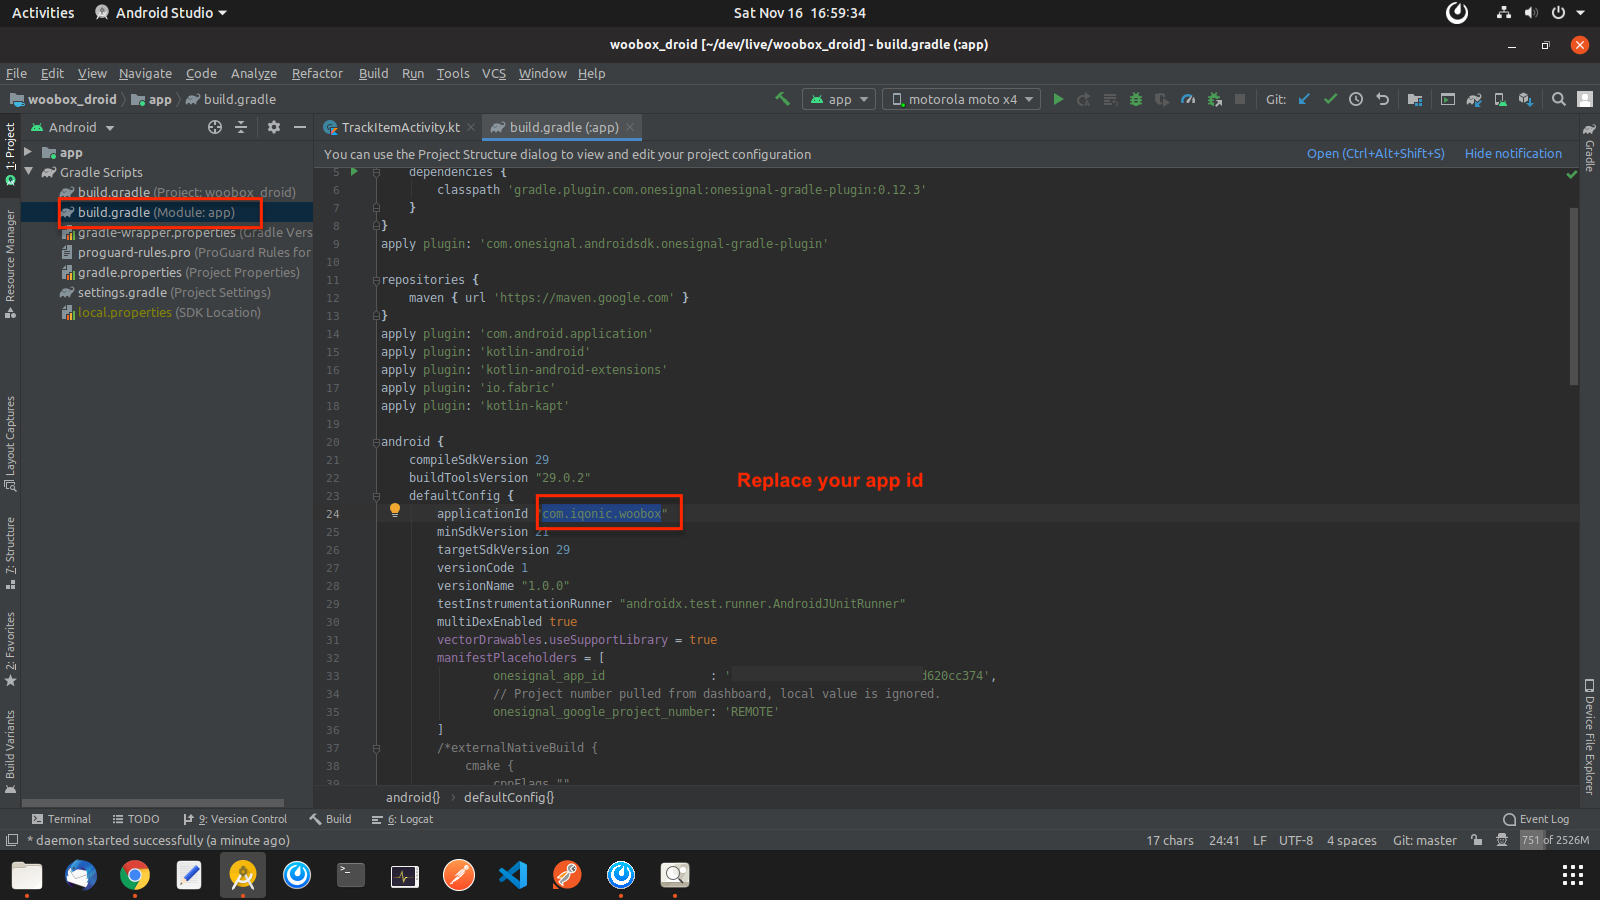Viewport: 1600px width, 900px height.
Task: Open the Build menu
Action: coord(373,73)
